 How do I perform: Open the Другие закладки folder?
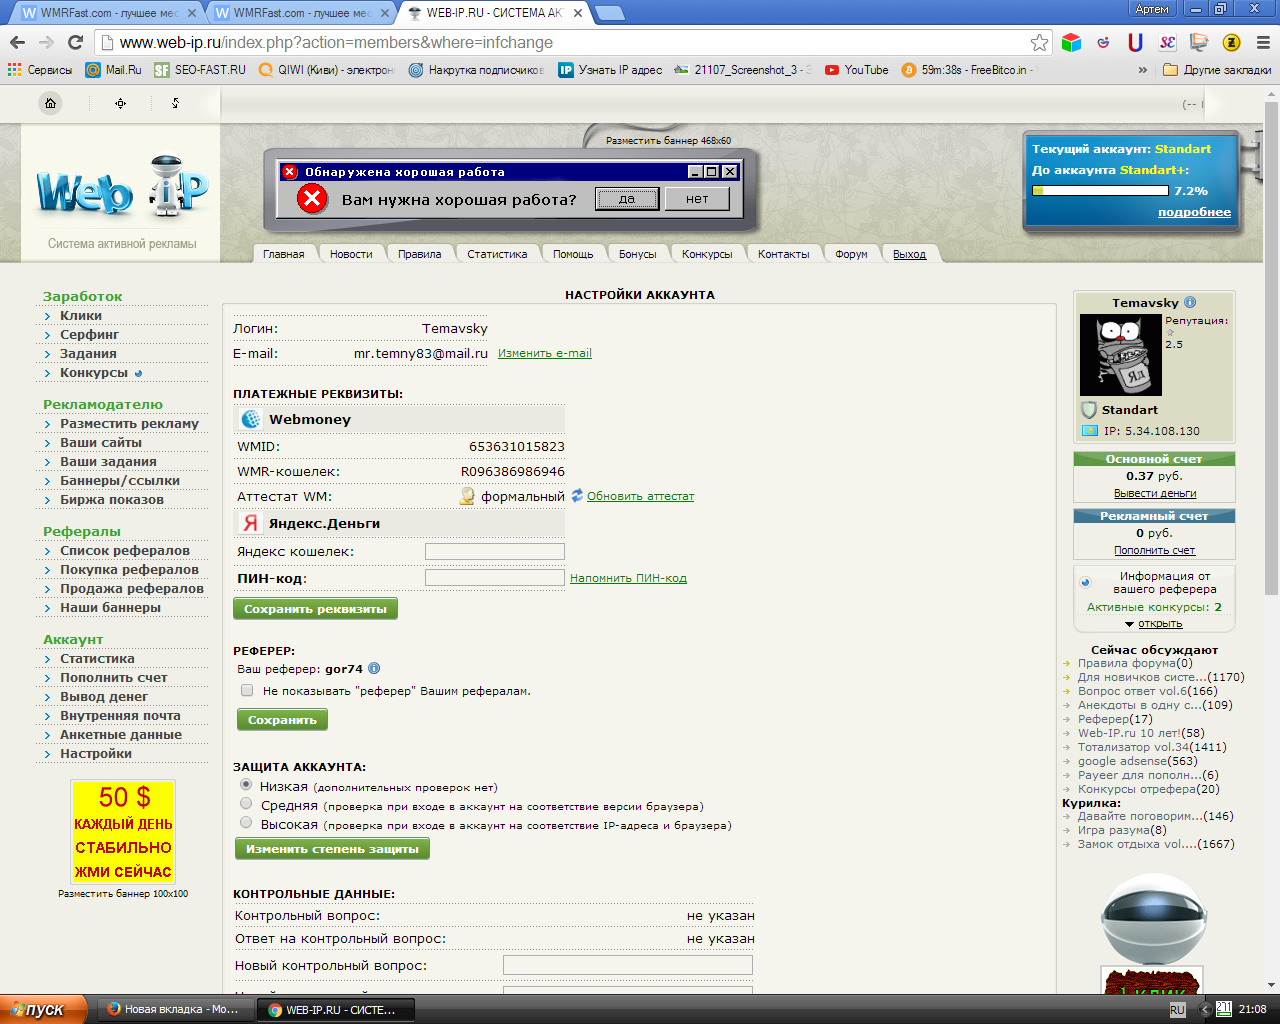coord(1218,70)
